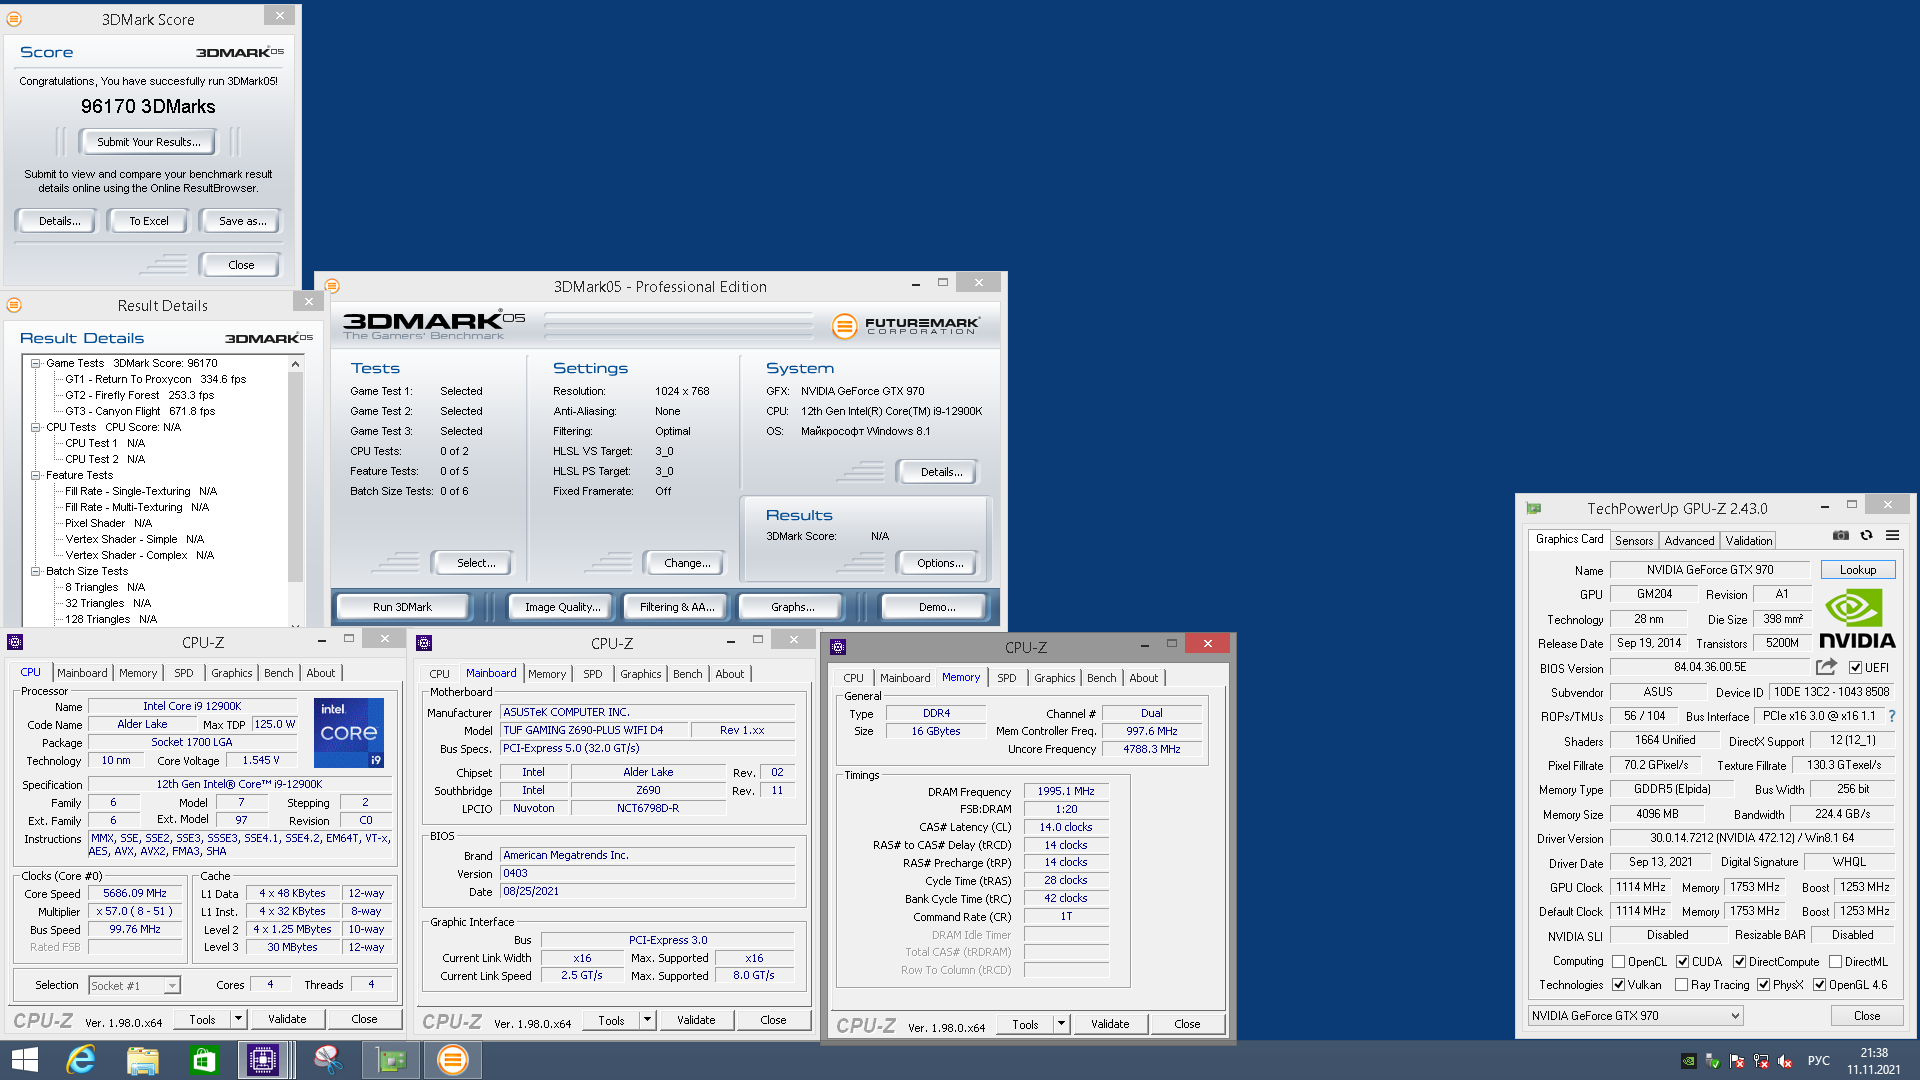This screenshot has height=1080, width=1920.
Task: Click the РУС language indicator
Action: click(x=1818, y=1061)
